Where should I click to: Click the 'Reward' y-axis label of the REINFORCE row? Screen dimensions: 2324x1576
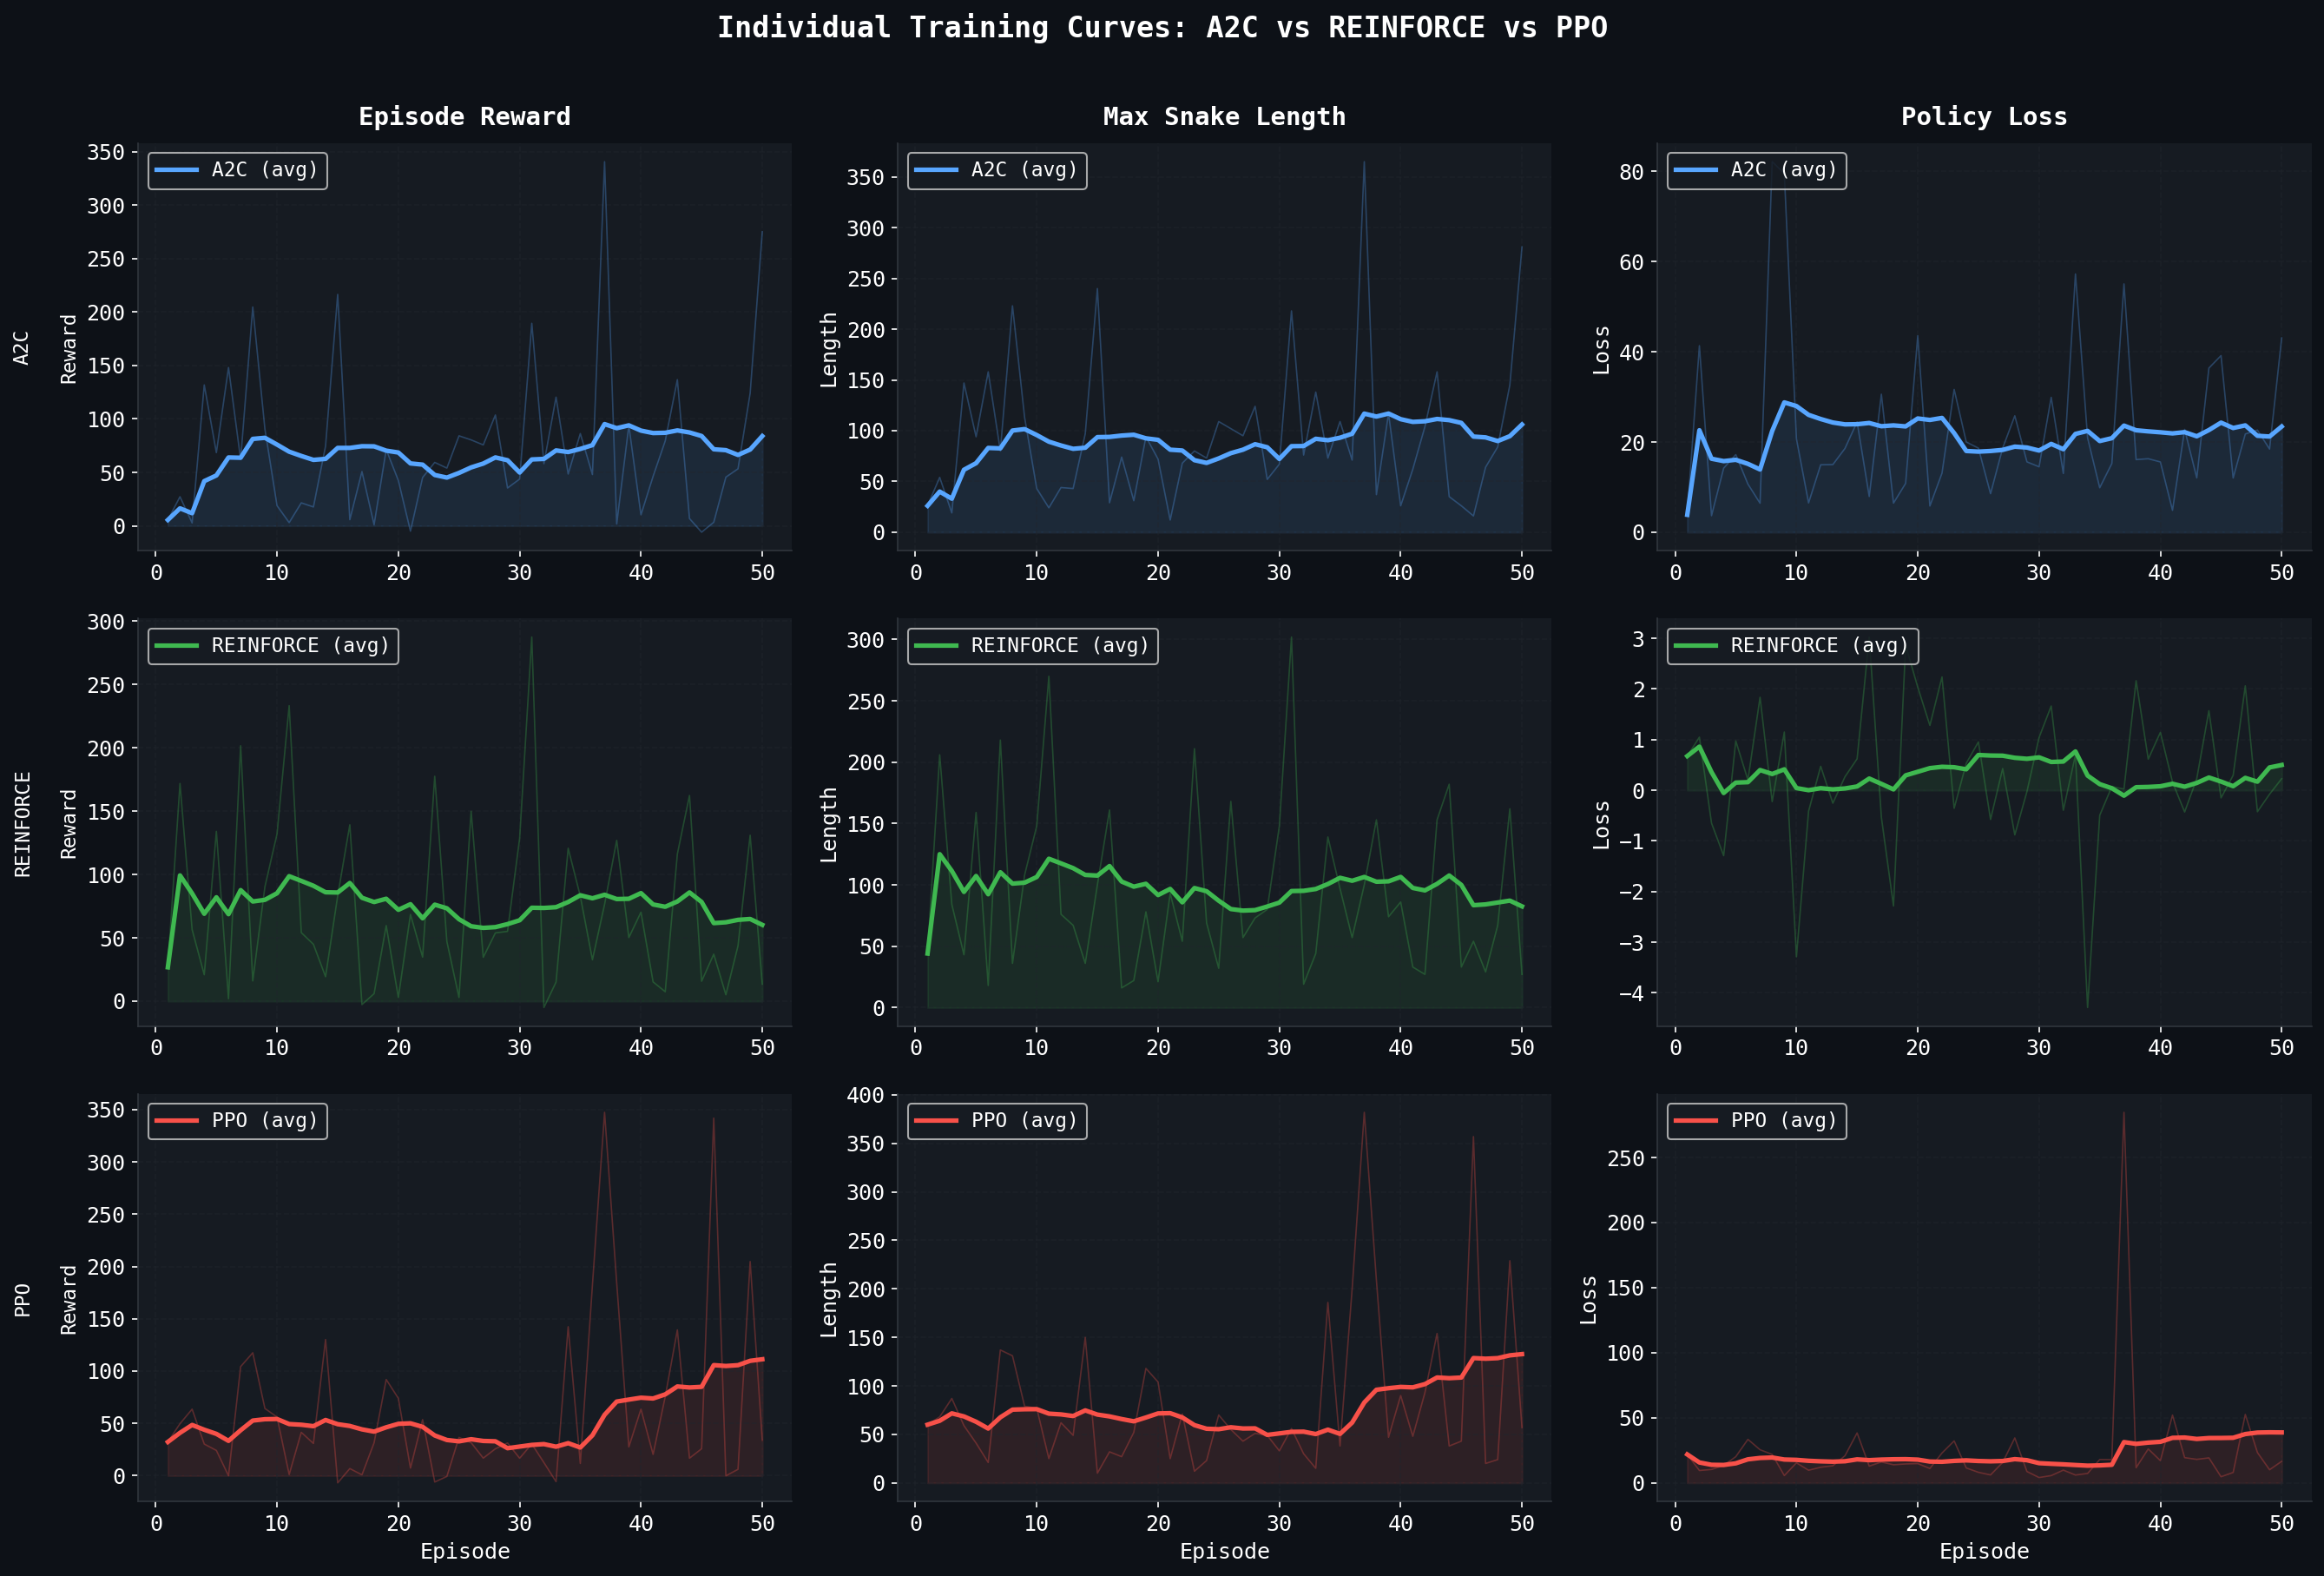68,824
